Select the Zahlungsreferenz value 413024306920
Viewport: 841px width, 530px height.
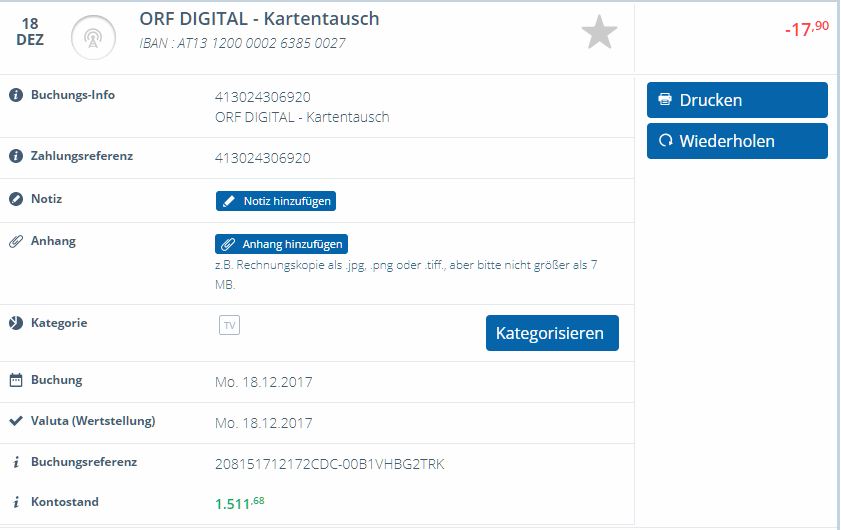(x=263, y=158)
